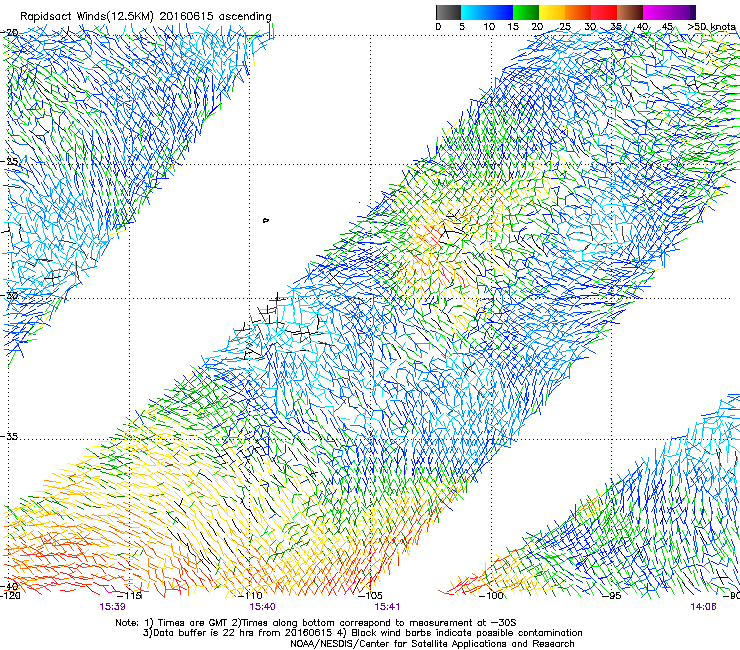Screen dimensions: 740x650
Task: Click the magenta-purple 40–50 knot legend segment
Action: (670, 12)
